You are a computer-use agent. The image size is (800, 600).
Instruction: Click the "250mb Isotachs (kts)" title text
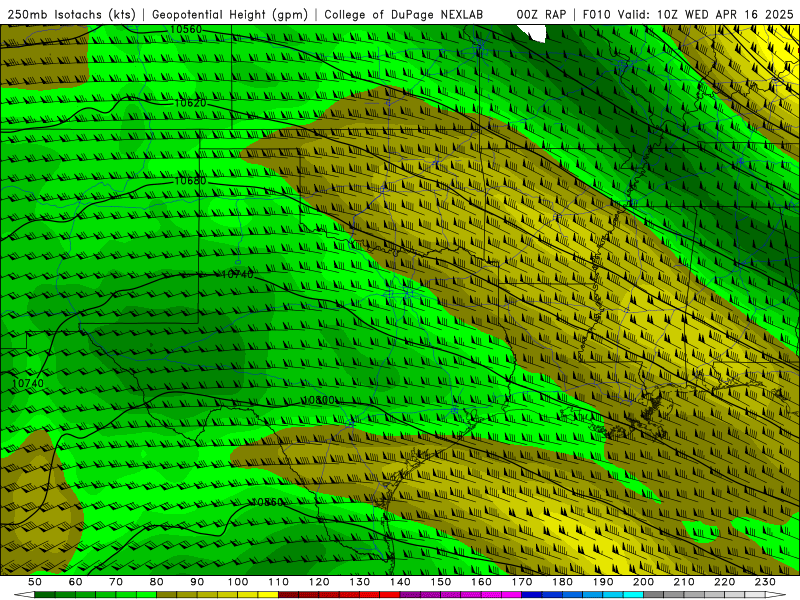coord(71,15)
